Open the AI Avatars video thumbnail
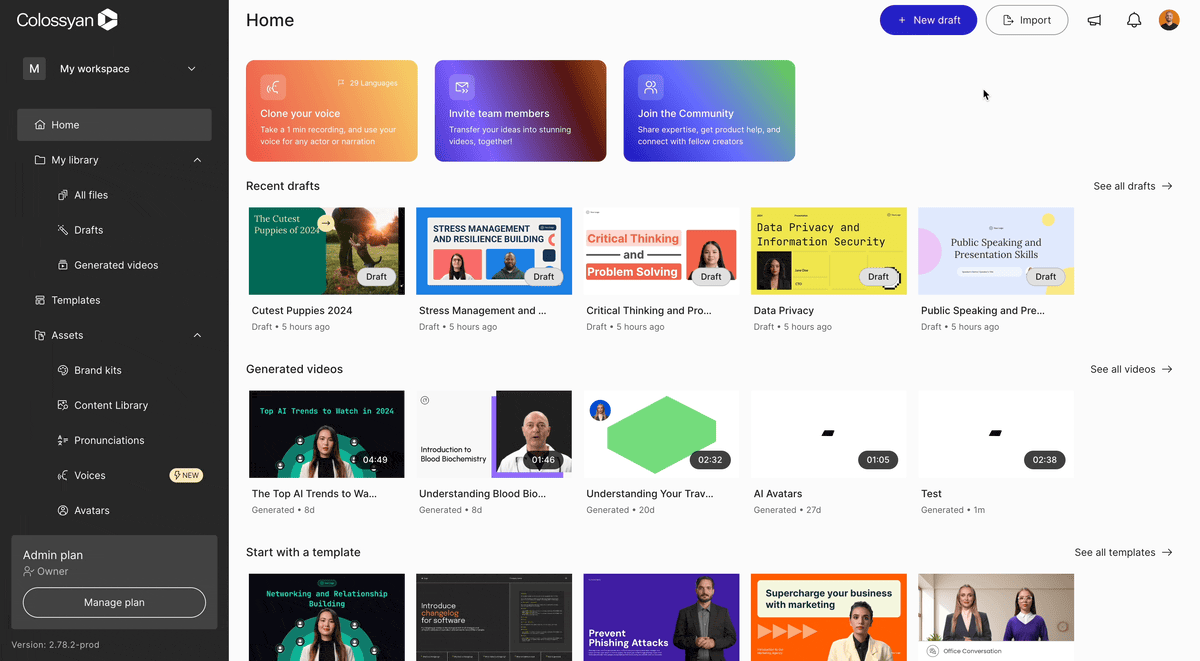 click(x=829, y=434)
